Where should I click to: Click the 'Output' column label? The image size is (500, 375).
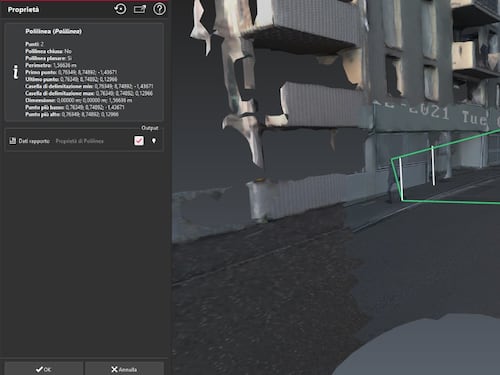[x=150, y=128]
